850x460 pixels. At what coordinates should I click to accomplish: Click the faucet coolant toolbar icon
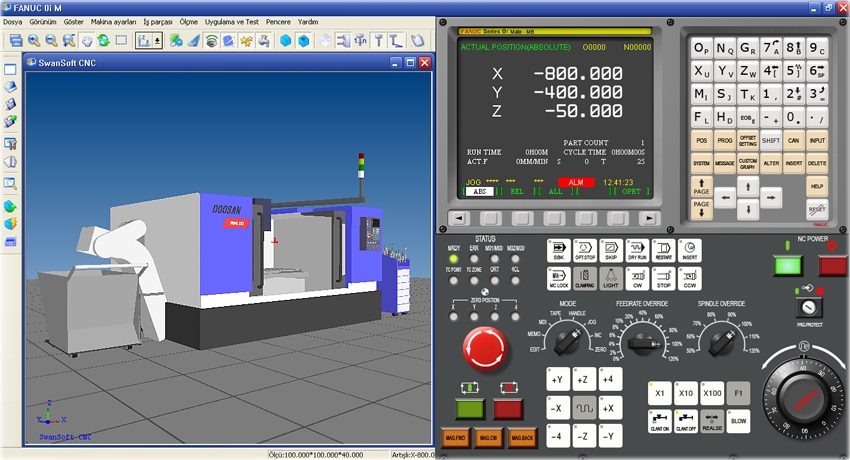pos(264,41)
